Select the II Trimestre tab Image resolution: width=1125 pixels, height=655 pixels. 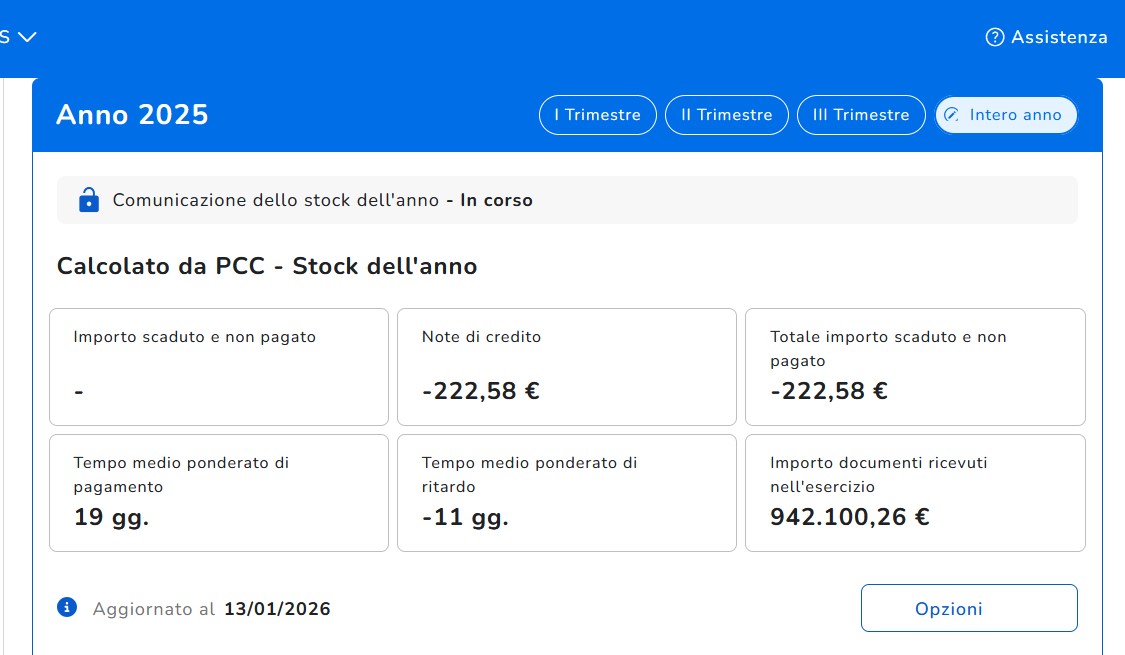(726, 115)
